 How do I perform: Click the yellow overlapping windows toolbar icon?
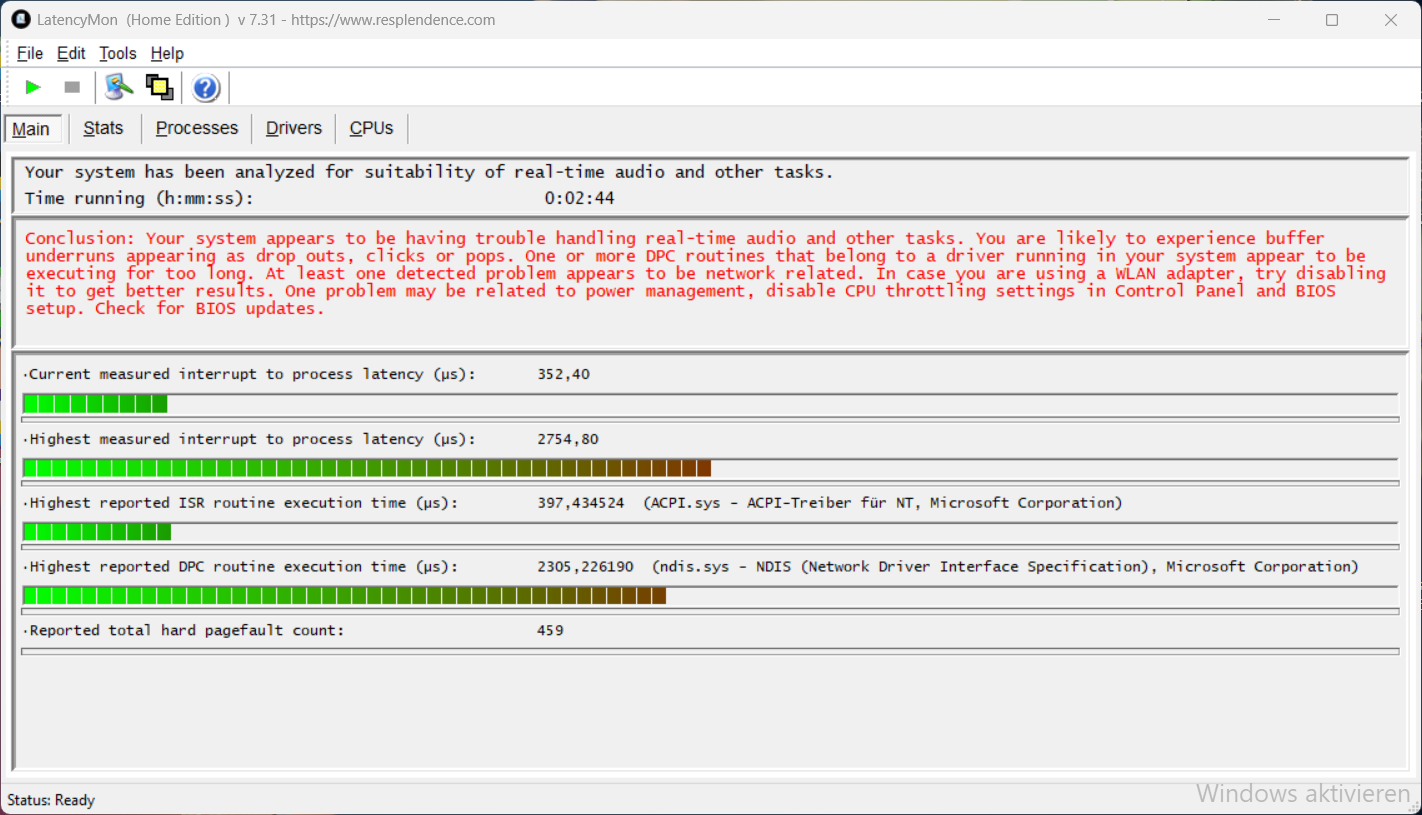159,88
